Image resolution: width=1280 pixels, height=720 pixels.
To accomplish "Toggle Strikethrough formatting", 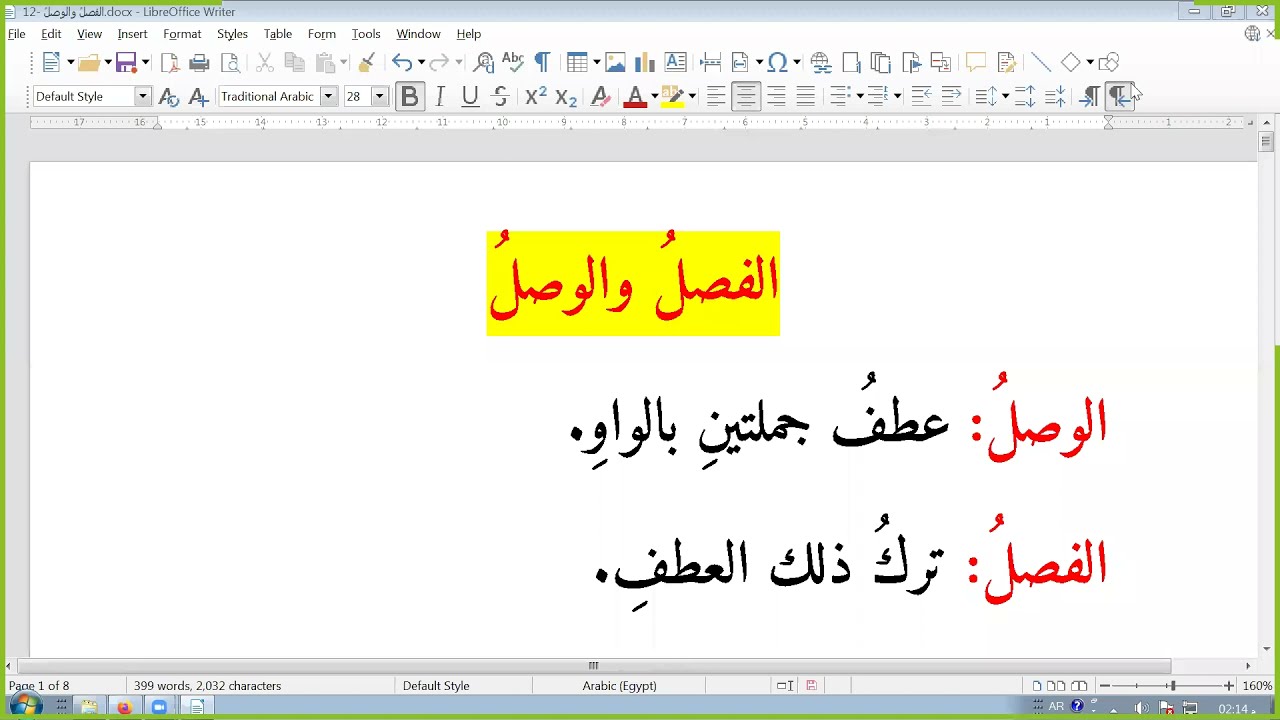I will tap(501, 97).
